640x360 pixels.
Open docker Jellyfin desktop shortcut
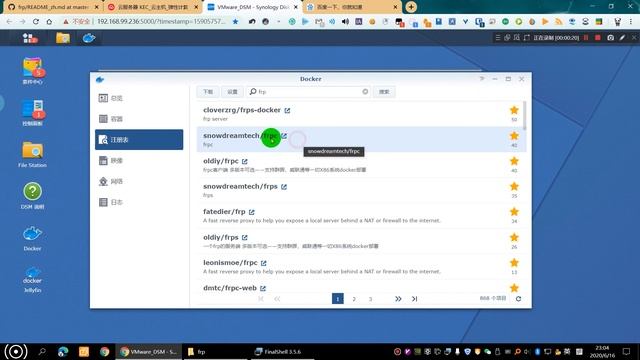pos(32,280)
